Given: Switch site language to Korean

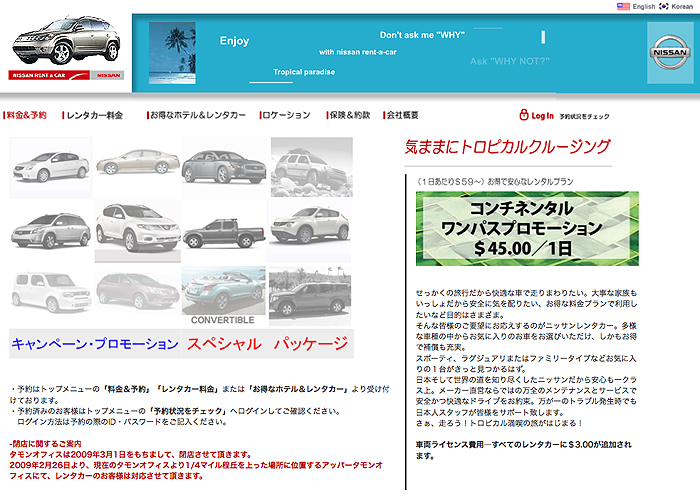Looking at the screenshot, I should point(682,6).
